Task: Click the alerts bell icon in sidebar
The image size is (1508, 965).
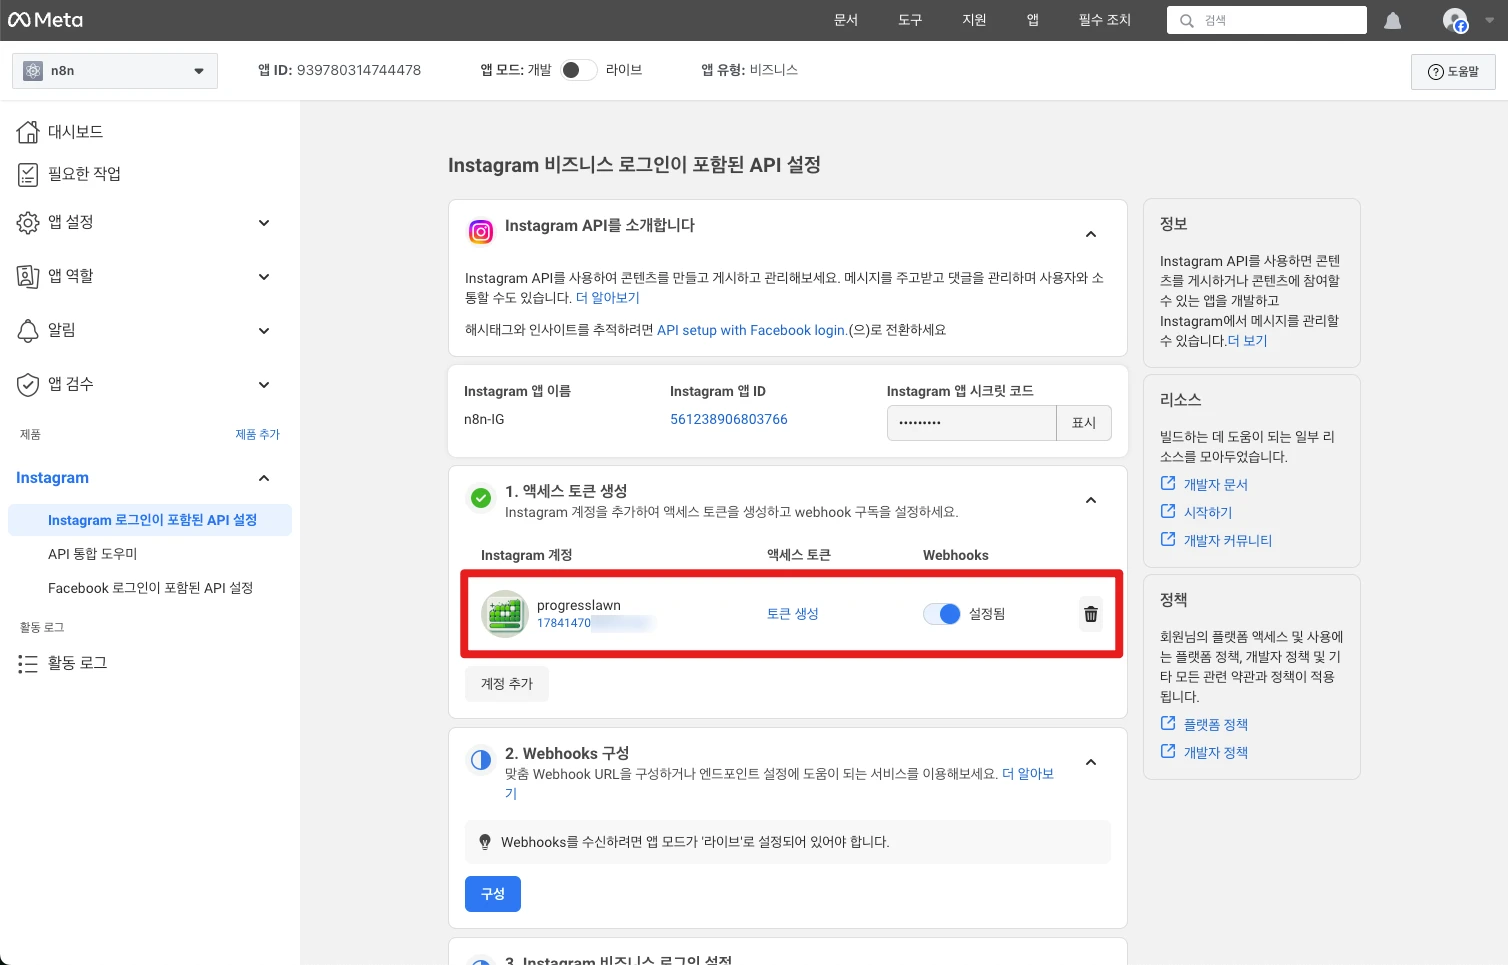Action: pyautogui.click(x=28, y=331)
